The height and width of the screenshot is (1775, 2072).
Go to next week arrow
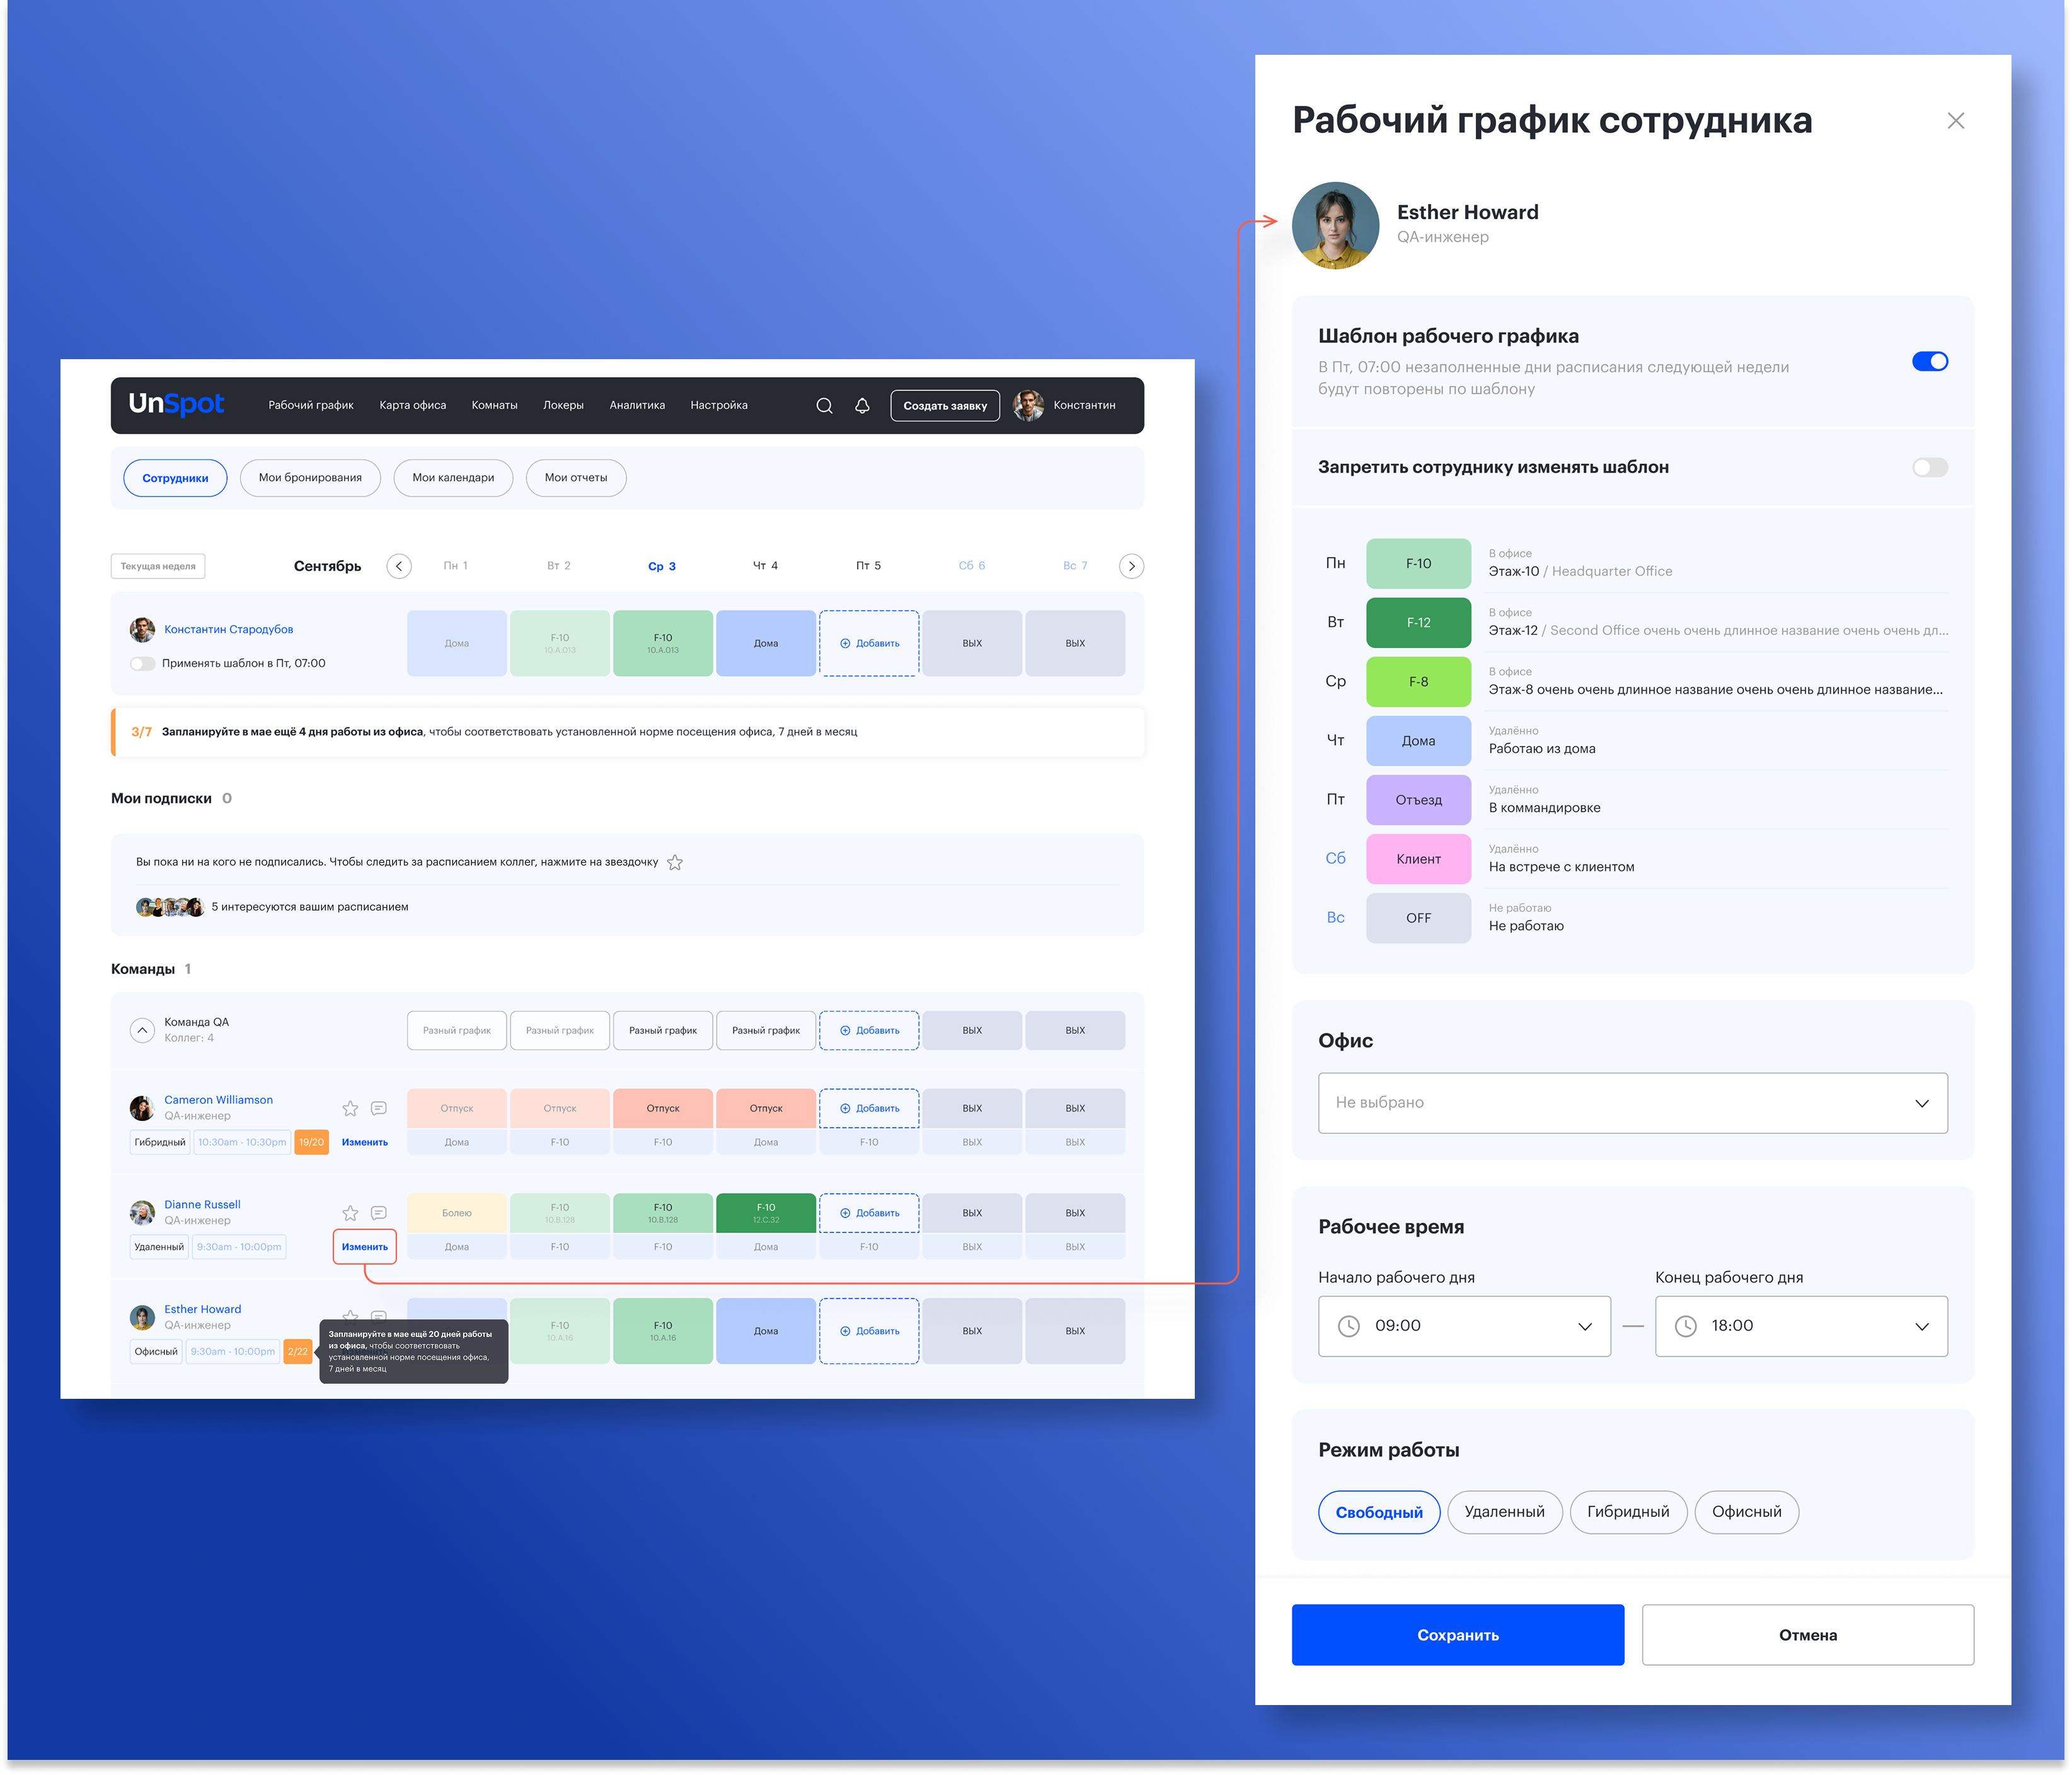1131,566
